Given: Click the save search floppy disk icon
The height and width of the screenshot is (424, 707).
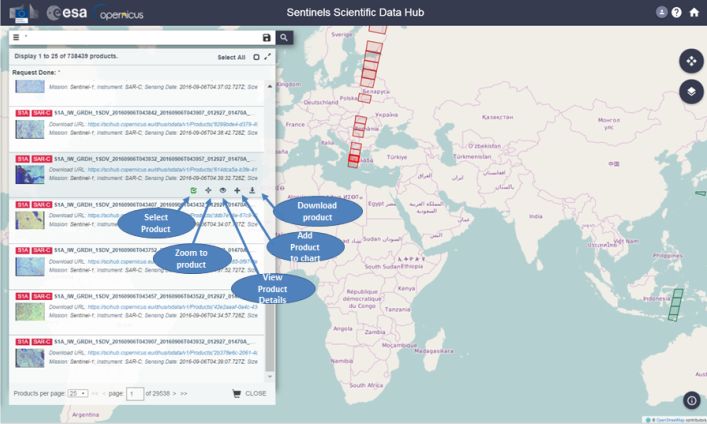Looking at the screenshot, I should click(x=266, y=37).
